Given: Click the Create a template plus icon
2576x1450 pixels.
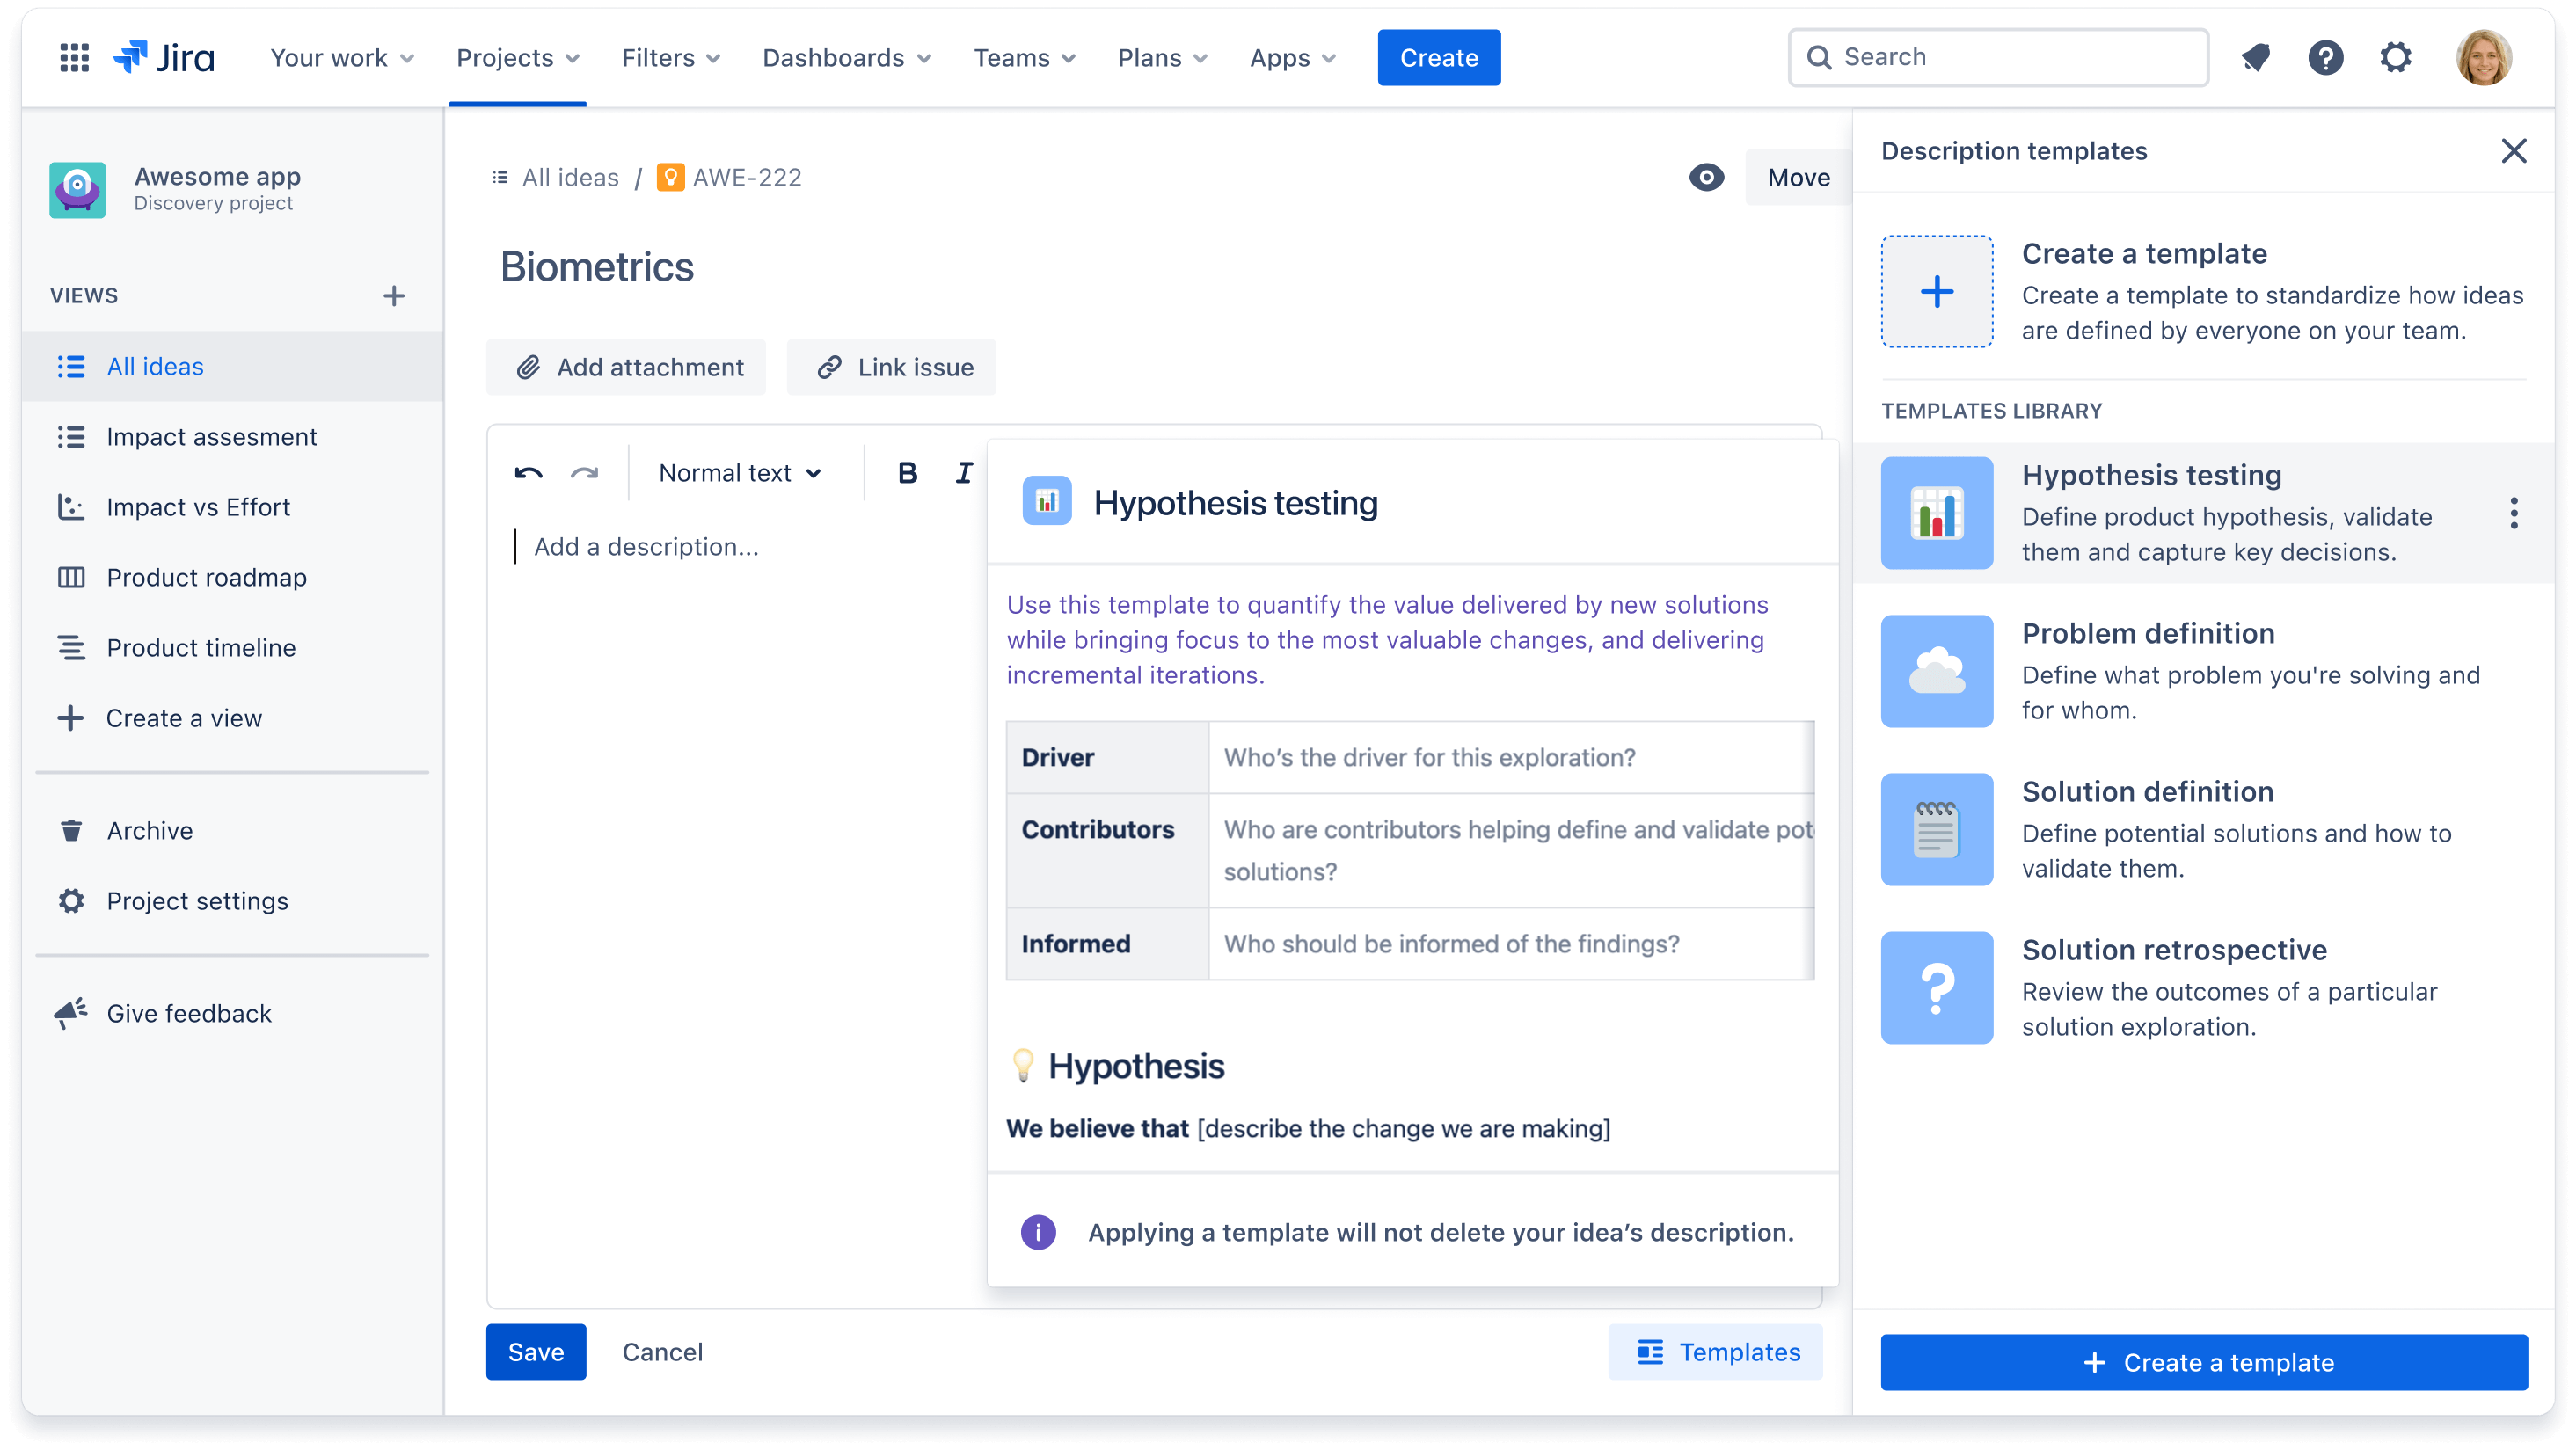Looking at the screenshot, I should [1937, 290].
